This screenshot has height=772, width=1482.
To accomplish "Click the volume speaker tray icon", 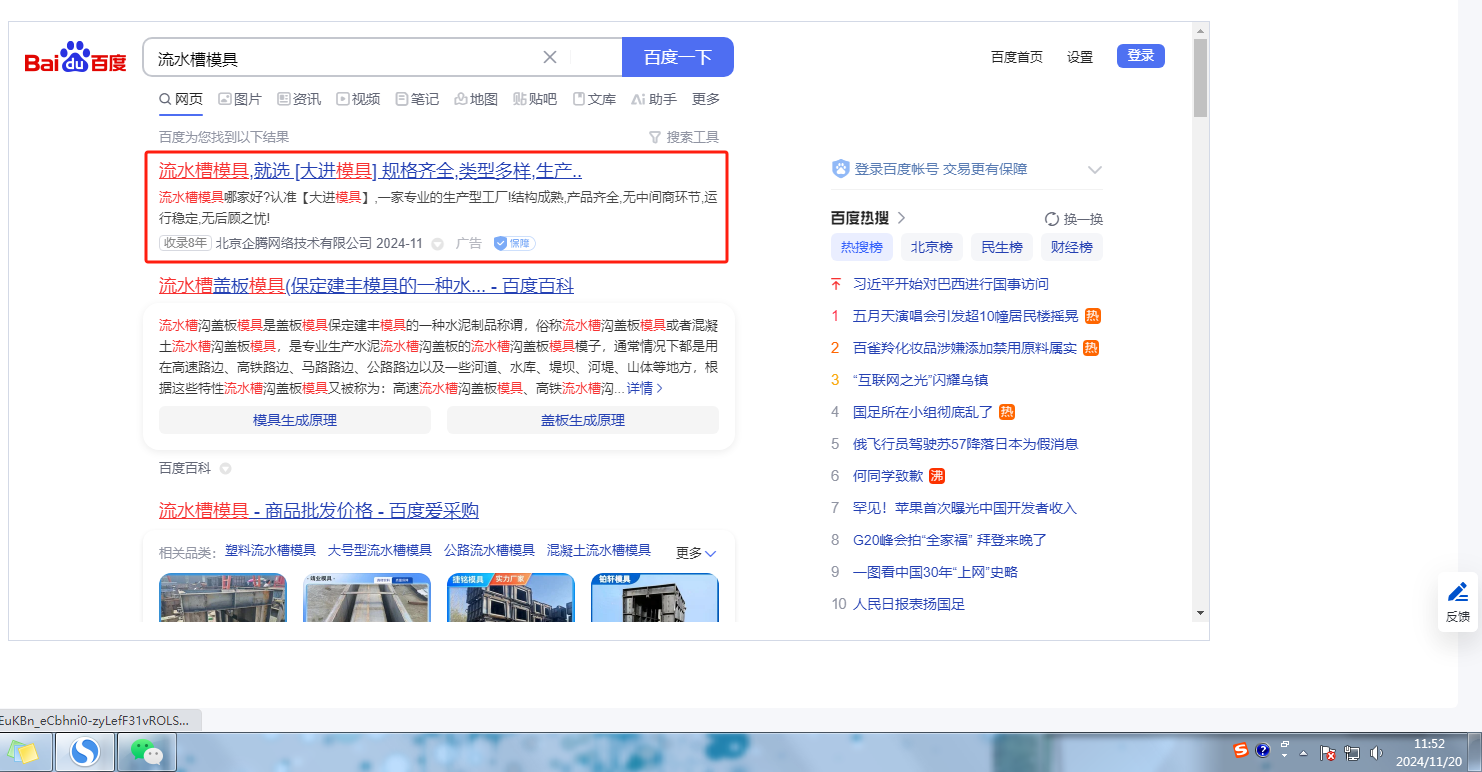I will click(1376, 753).
